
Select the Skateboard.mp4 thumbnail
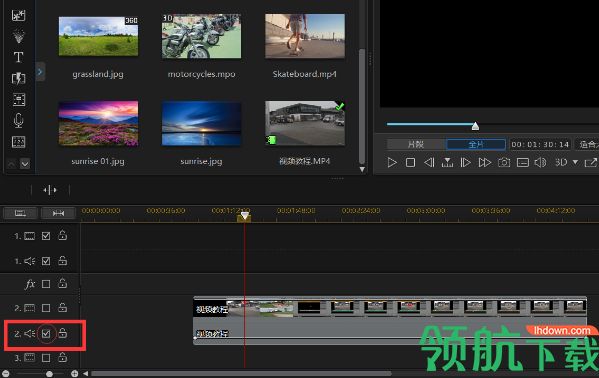(x=305, y=36)
